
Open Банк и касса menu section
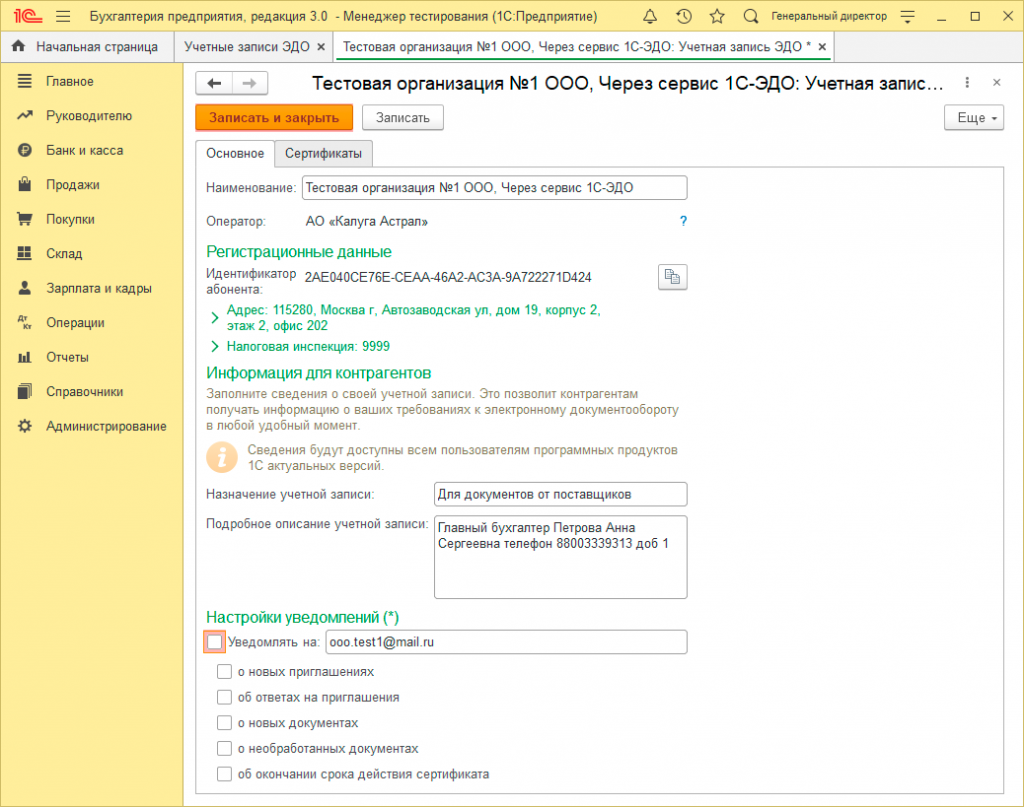tap(84, 150)
